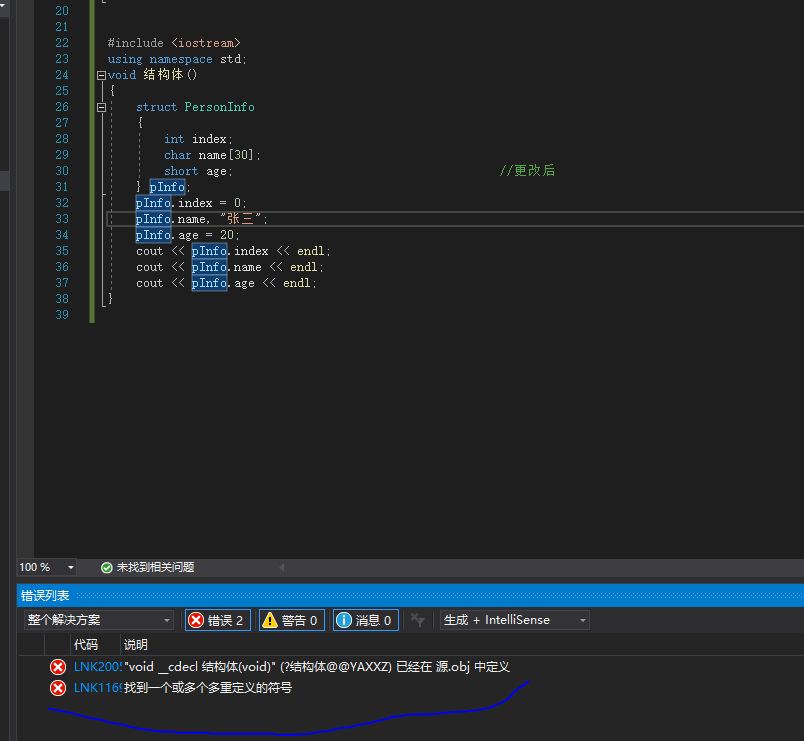This screenshot has width=804, height=741.
Task: Click the red error icon for LNK1169
Action: pos(58,688)
